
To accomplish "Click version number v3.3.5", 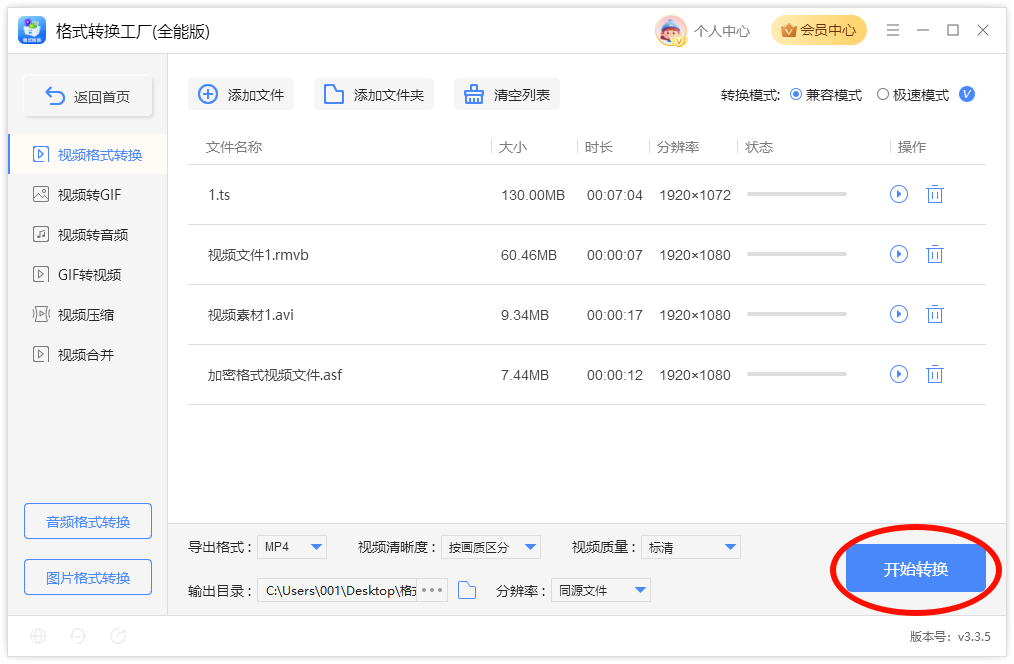I will tap(974, 637).
